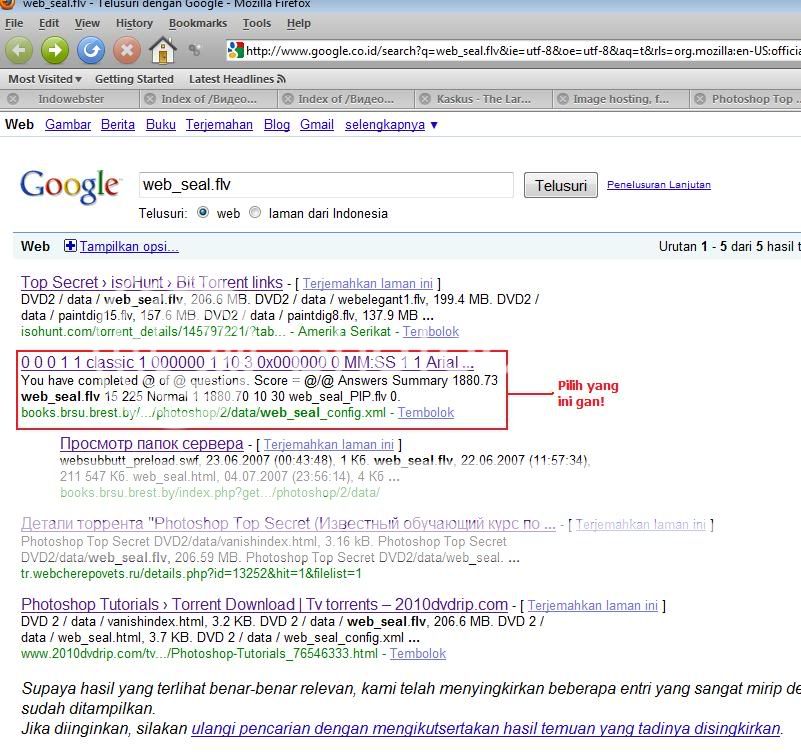Open the Penelusuran Lanjutan link
This screenshot has height=753, width=801.
point(658,185)
